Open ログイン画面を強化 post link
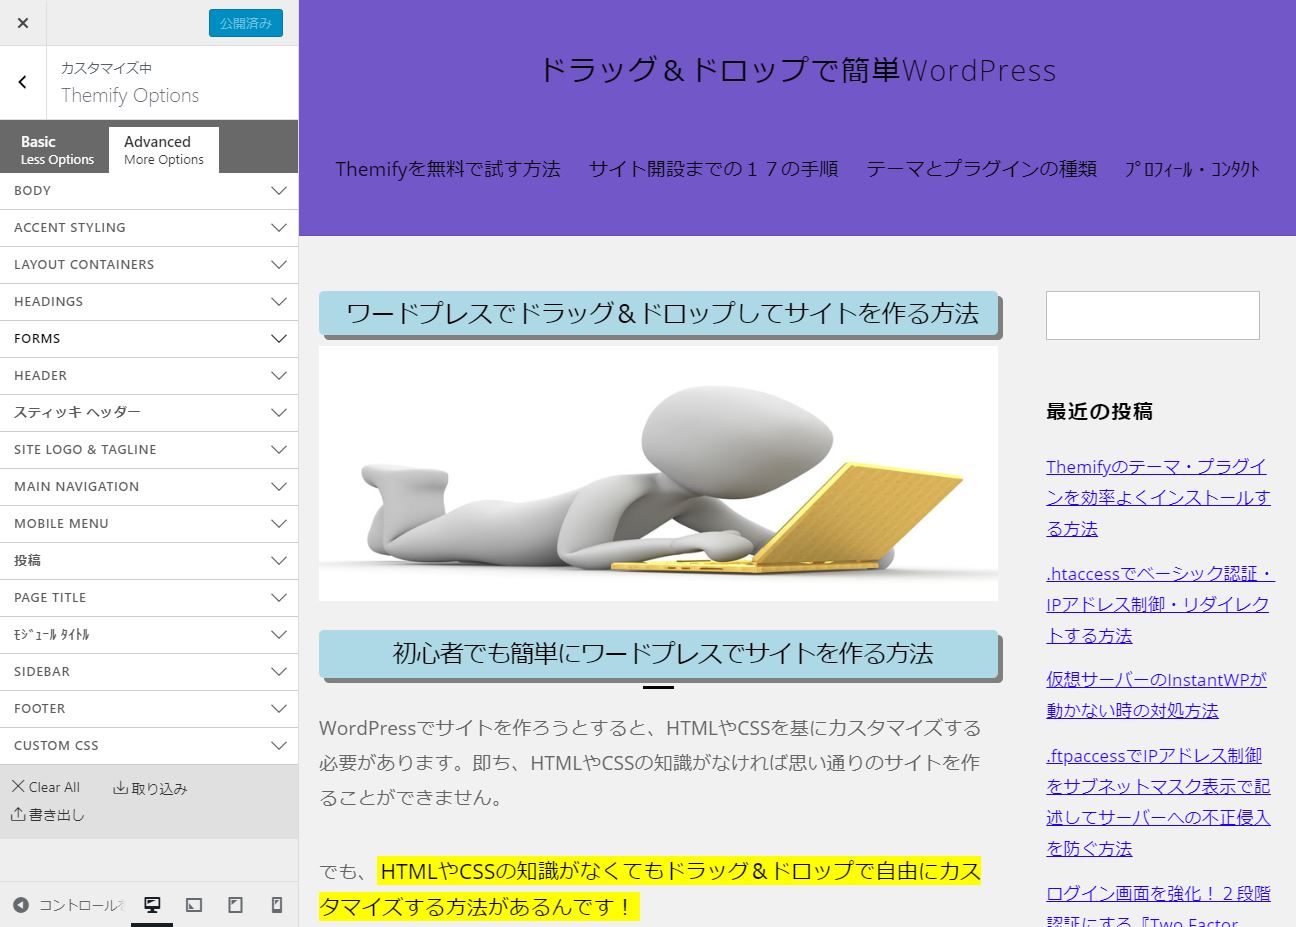The height and width of the screenshot is (927, 1296). tap(1158, 908)
